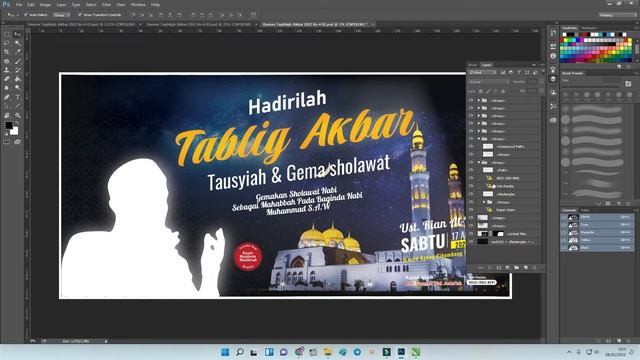640x360 pixels.
Task: Select the Paint Bucket tool
Action: click(x=17, y=79)
